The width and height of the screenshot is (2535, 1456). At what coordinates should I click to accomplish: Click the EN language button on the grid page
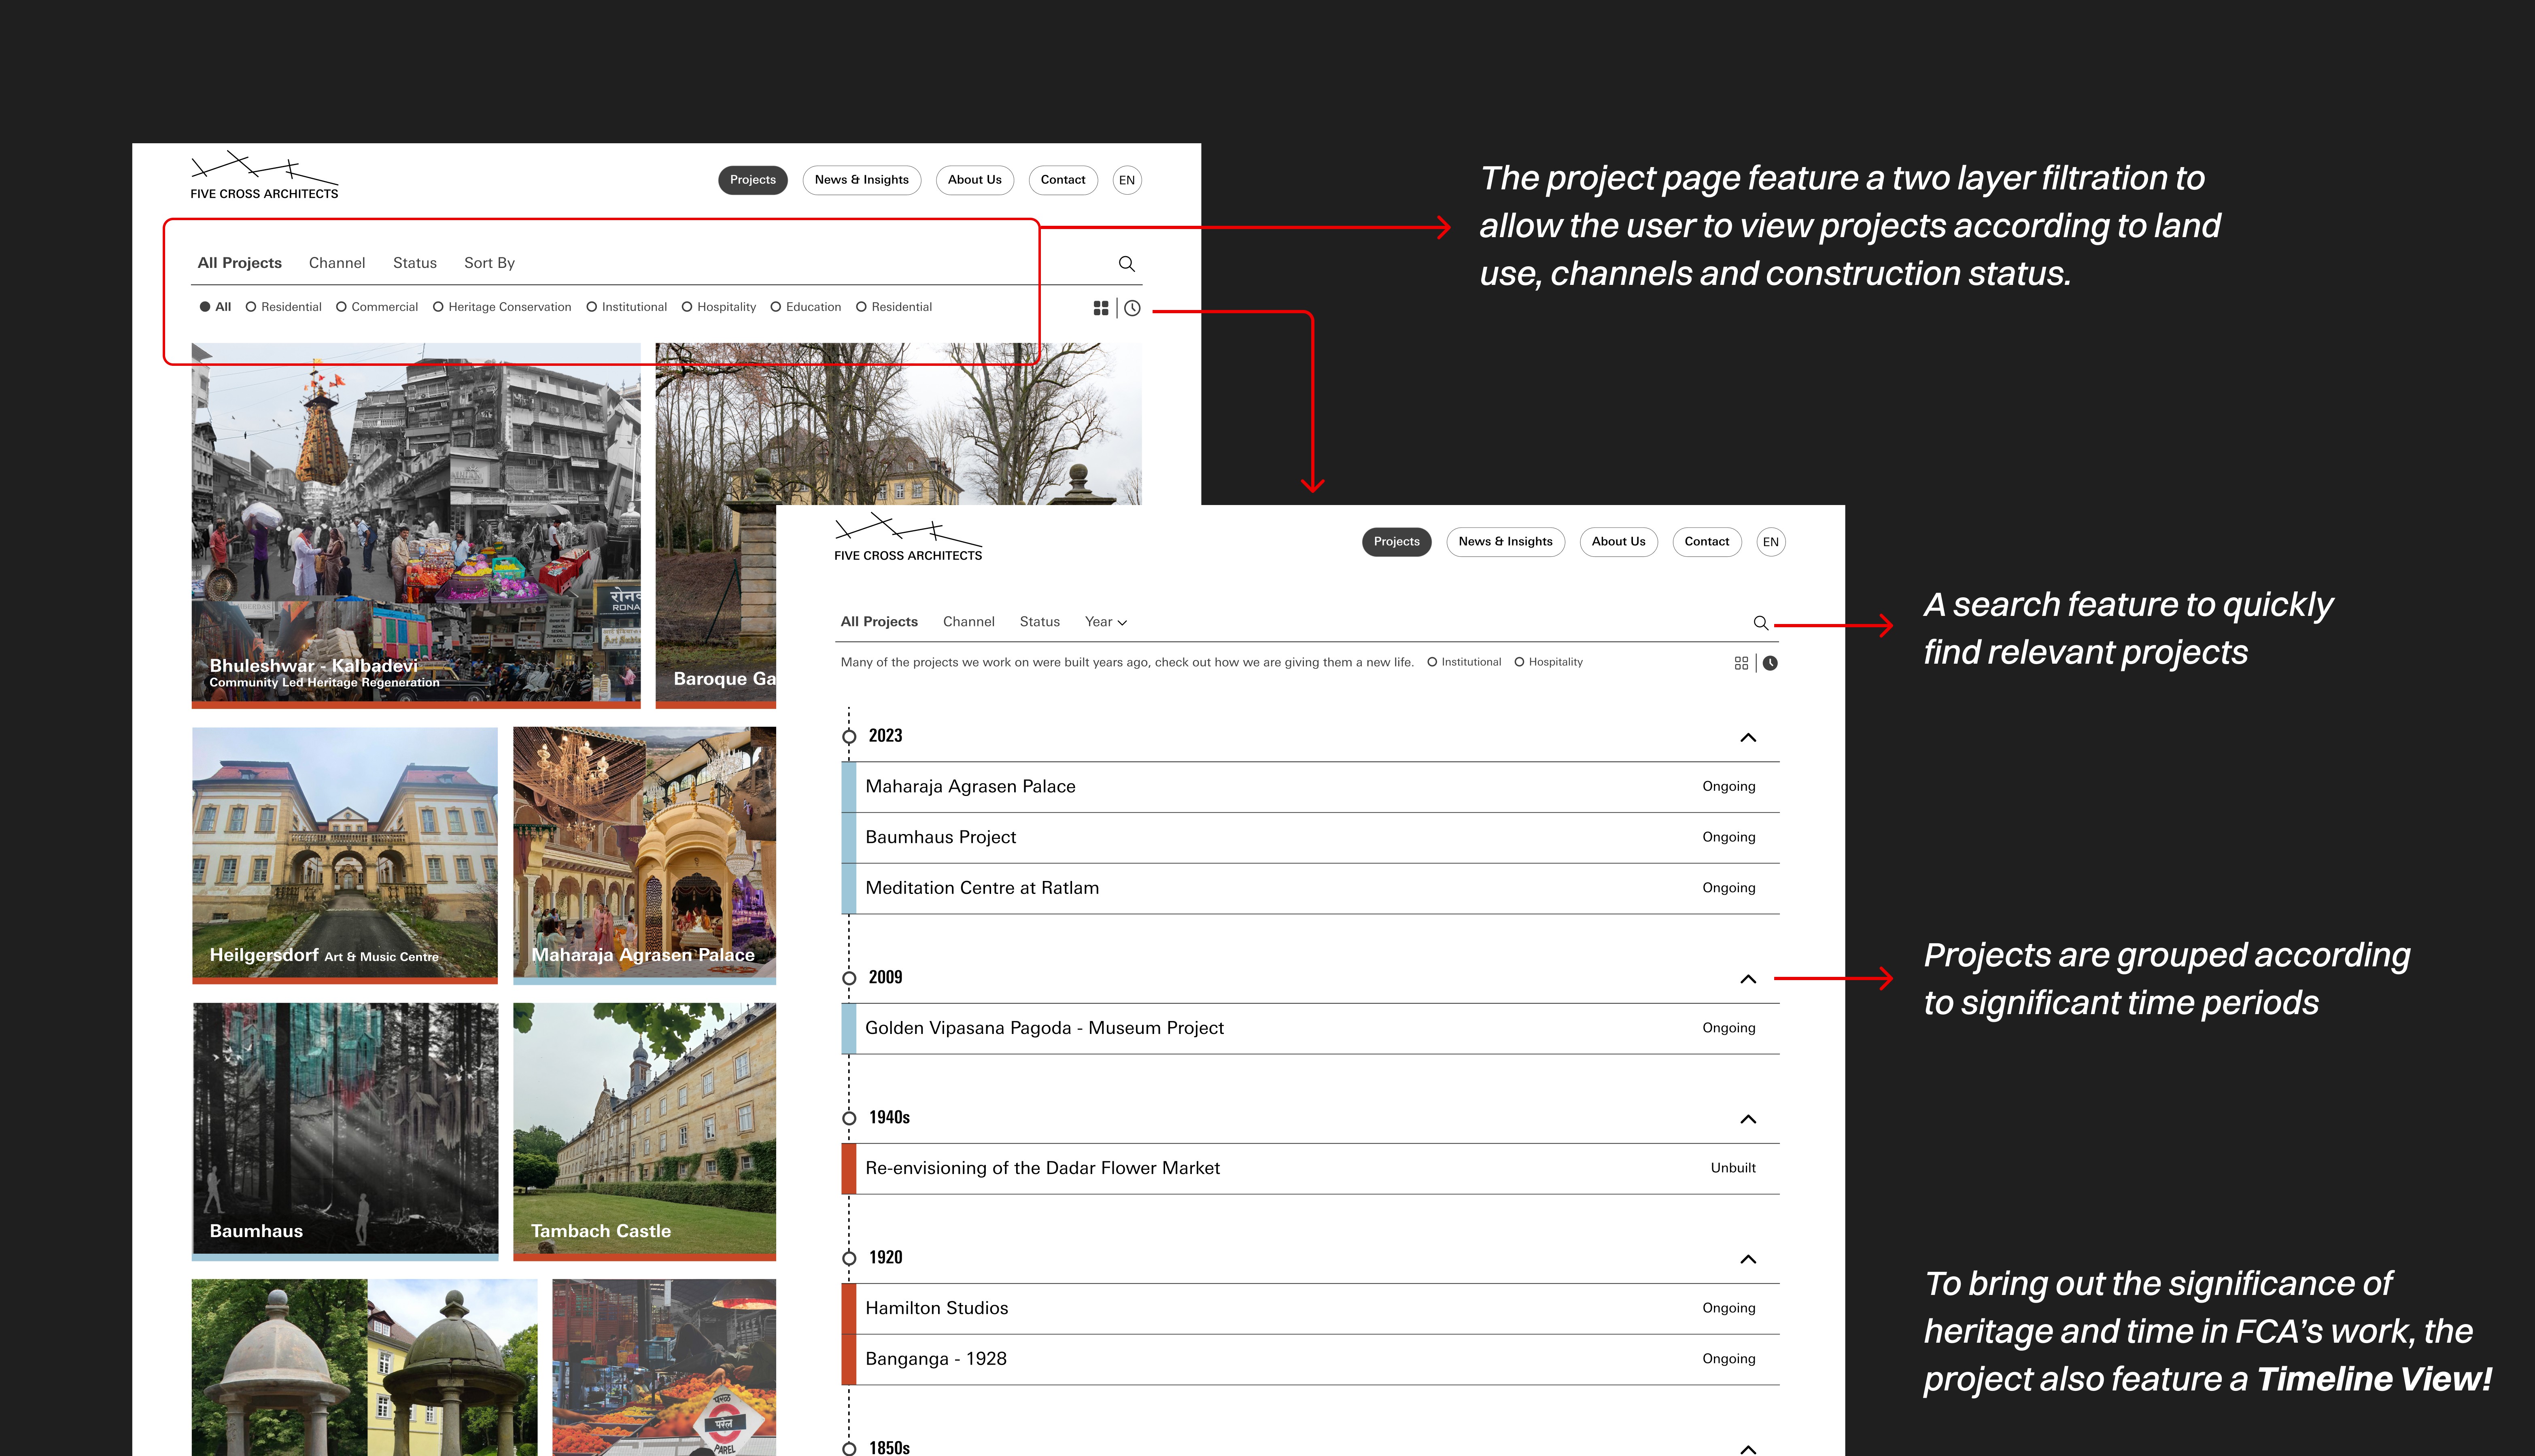pyautogui.click(x=1127, y=180)
